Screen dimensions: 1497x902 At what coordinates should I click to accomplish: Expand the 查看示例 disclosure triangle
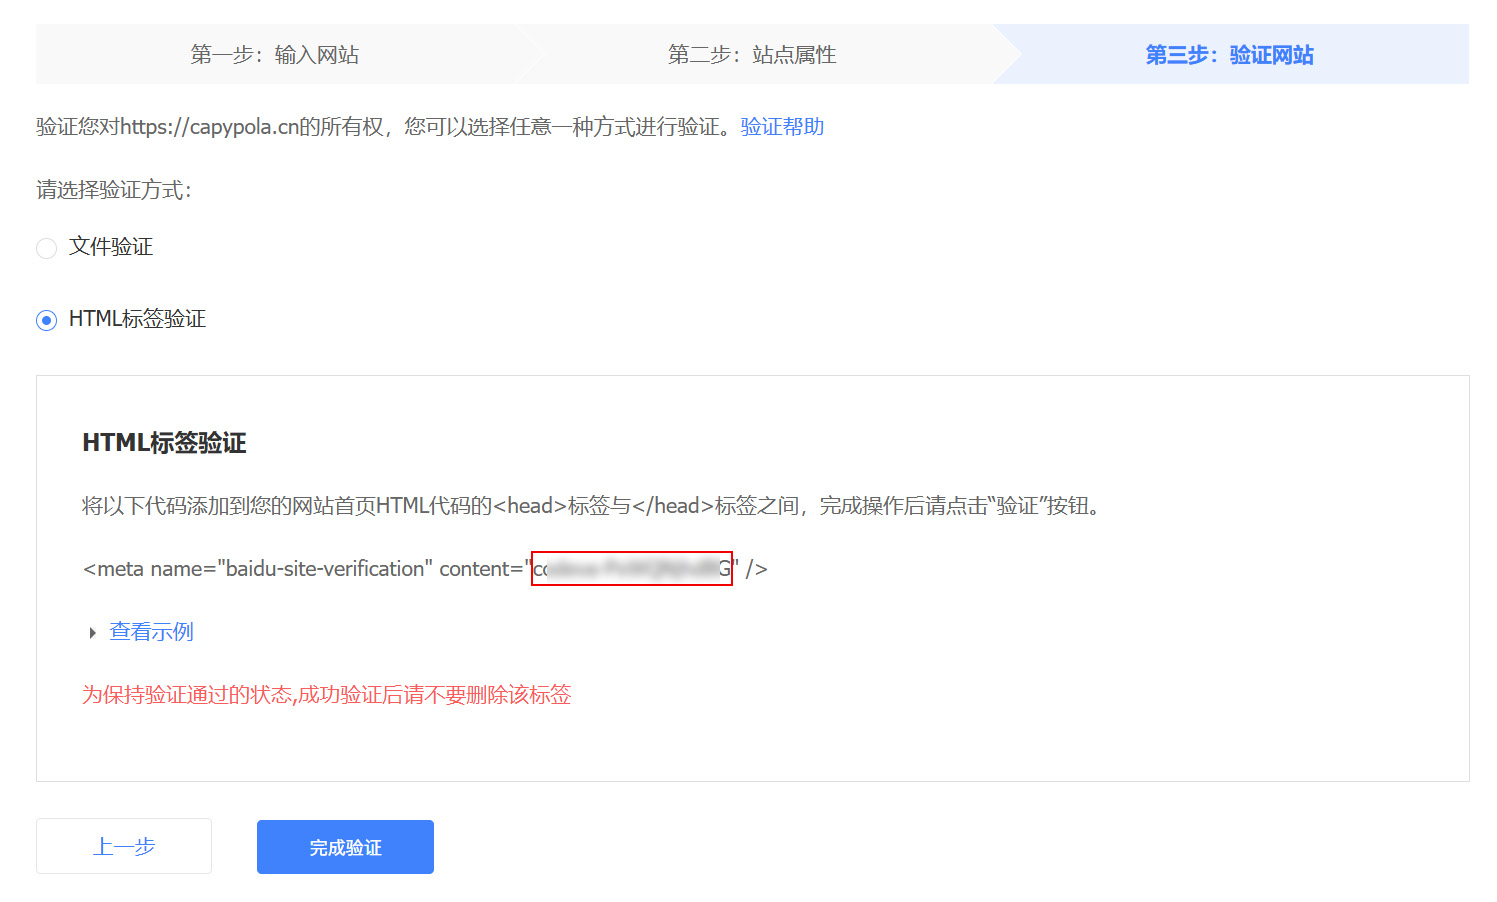tap(92, 633)
